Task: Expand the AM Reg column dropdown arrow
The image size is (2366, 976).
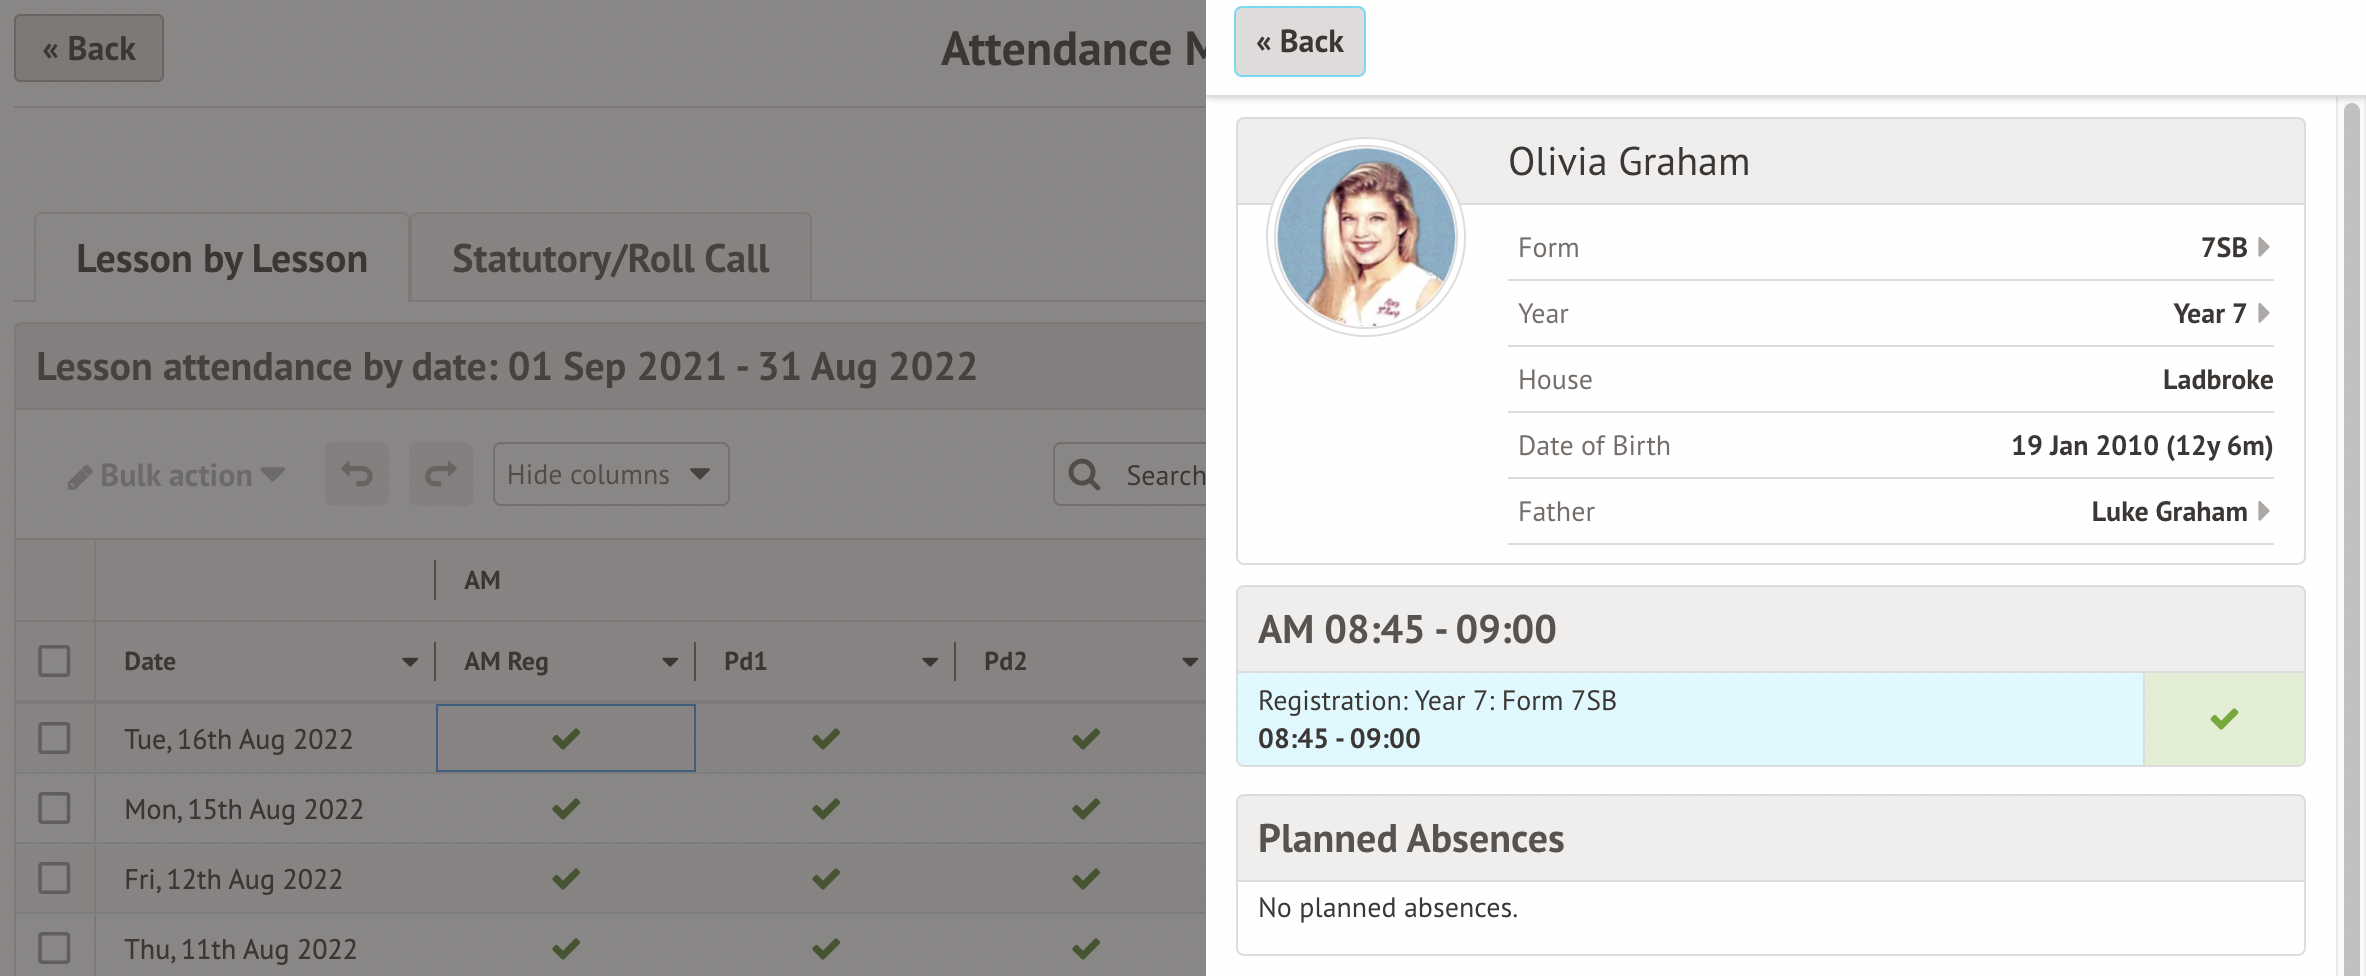Action: [670, 662]
